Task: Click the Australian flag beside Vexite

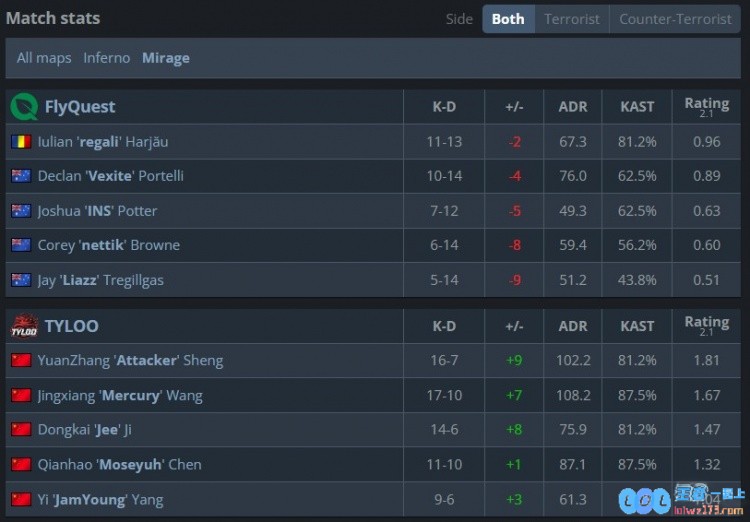Action: point(21,176)
